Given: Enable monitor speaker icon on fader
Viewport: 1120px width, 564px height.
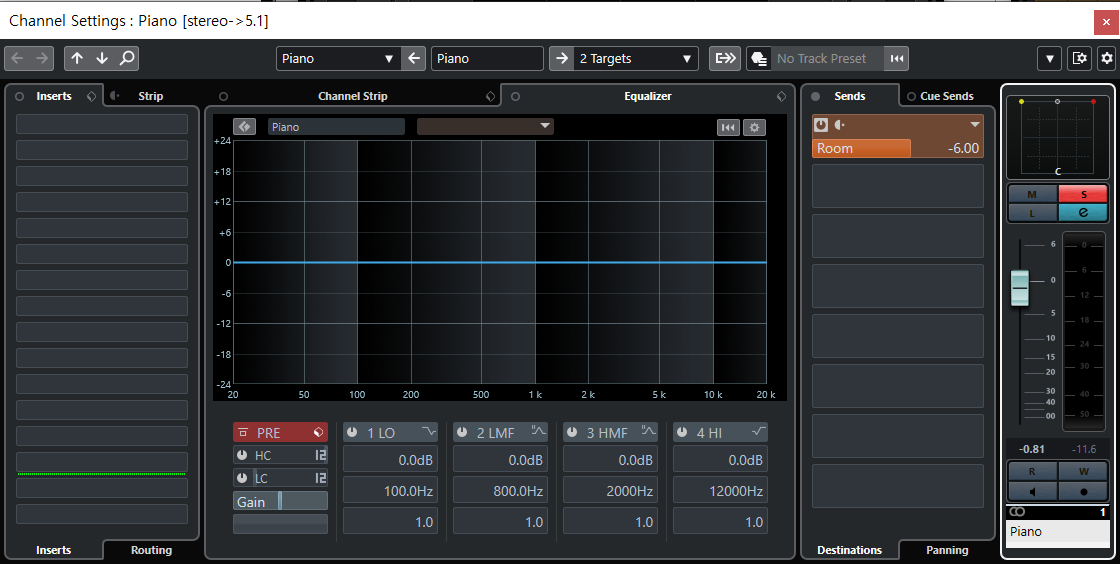Looking at the screenshot, I should pyautogui.click(x=1032, y=491).
